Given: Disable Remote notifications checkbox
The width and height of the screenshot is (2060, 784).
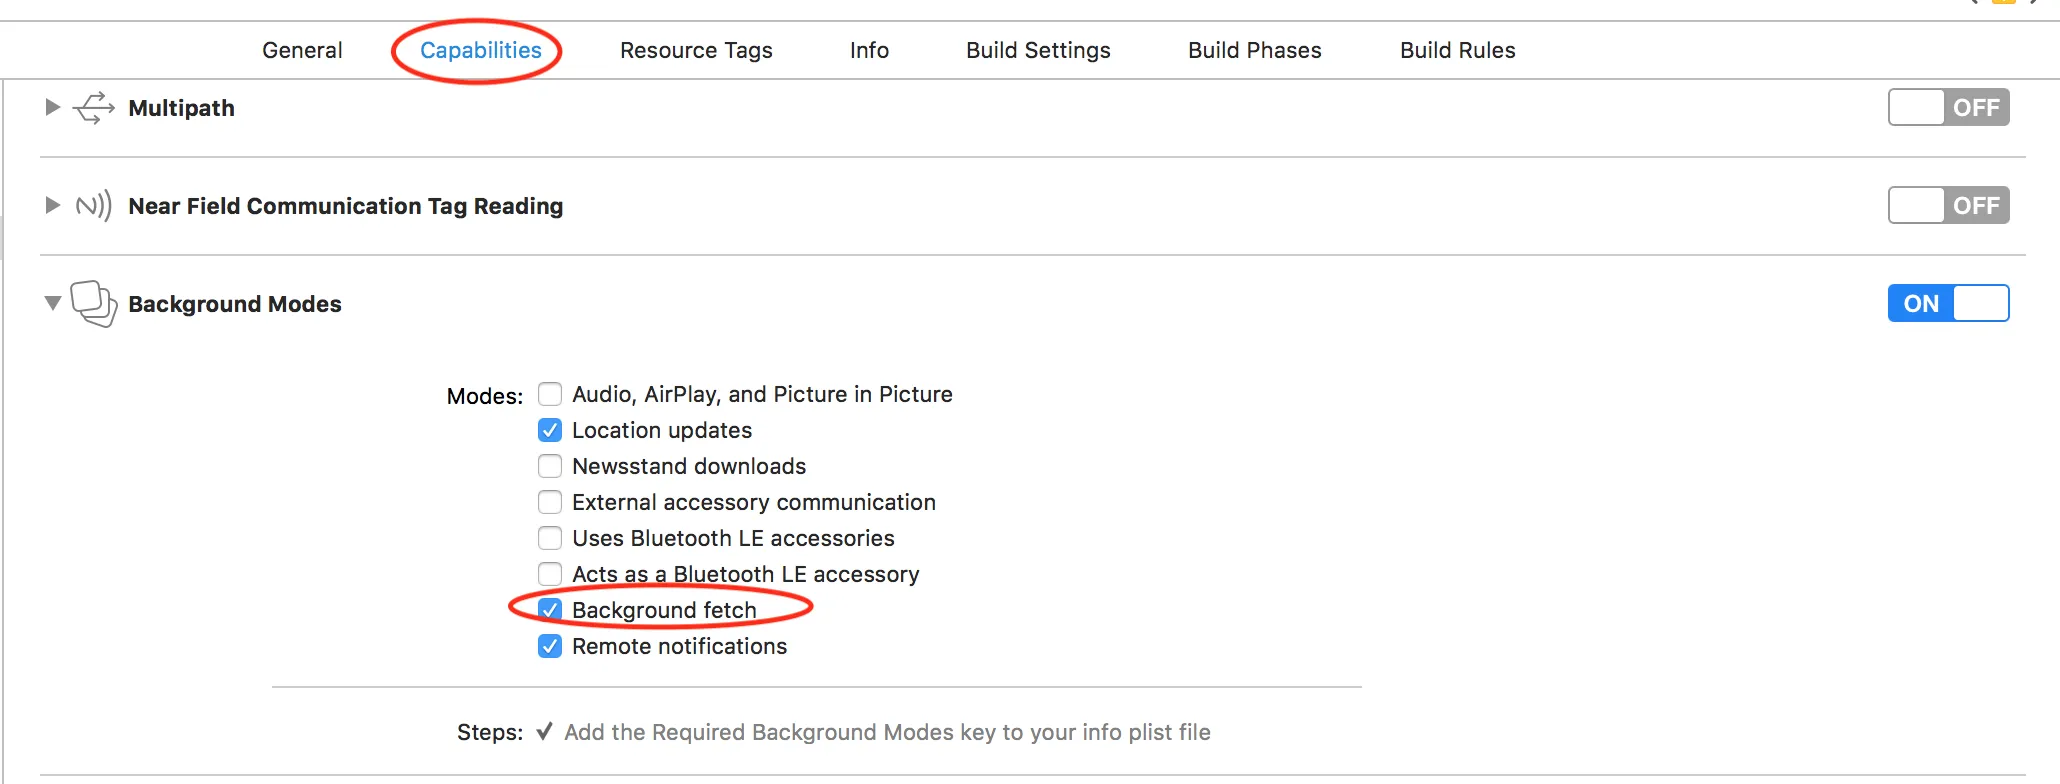Looking at the screenshot, I should [x=550, y=646].
